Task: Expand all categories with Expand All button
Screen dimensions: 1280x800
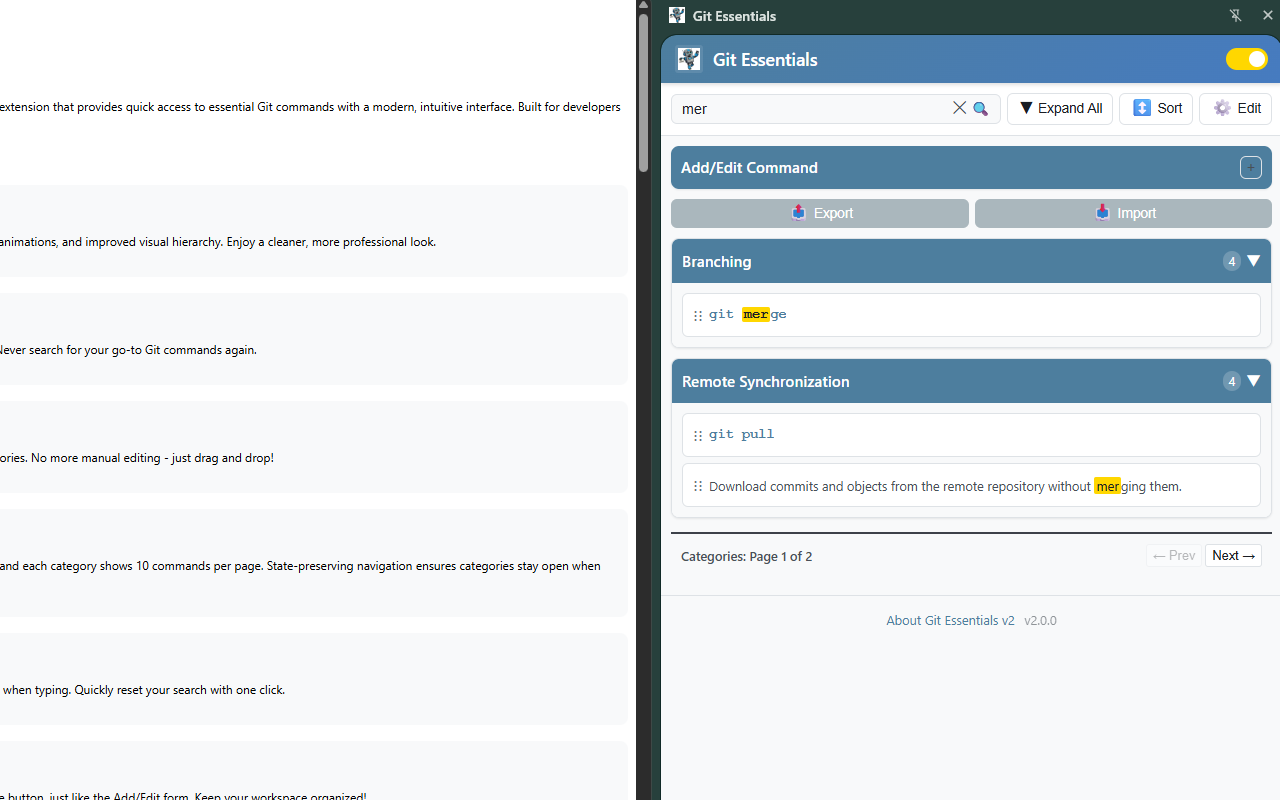Action: (1060, 108)
